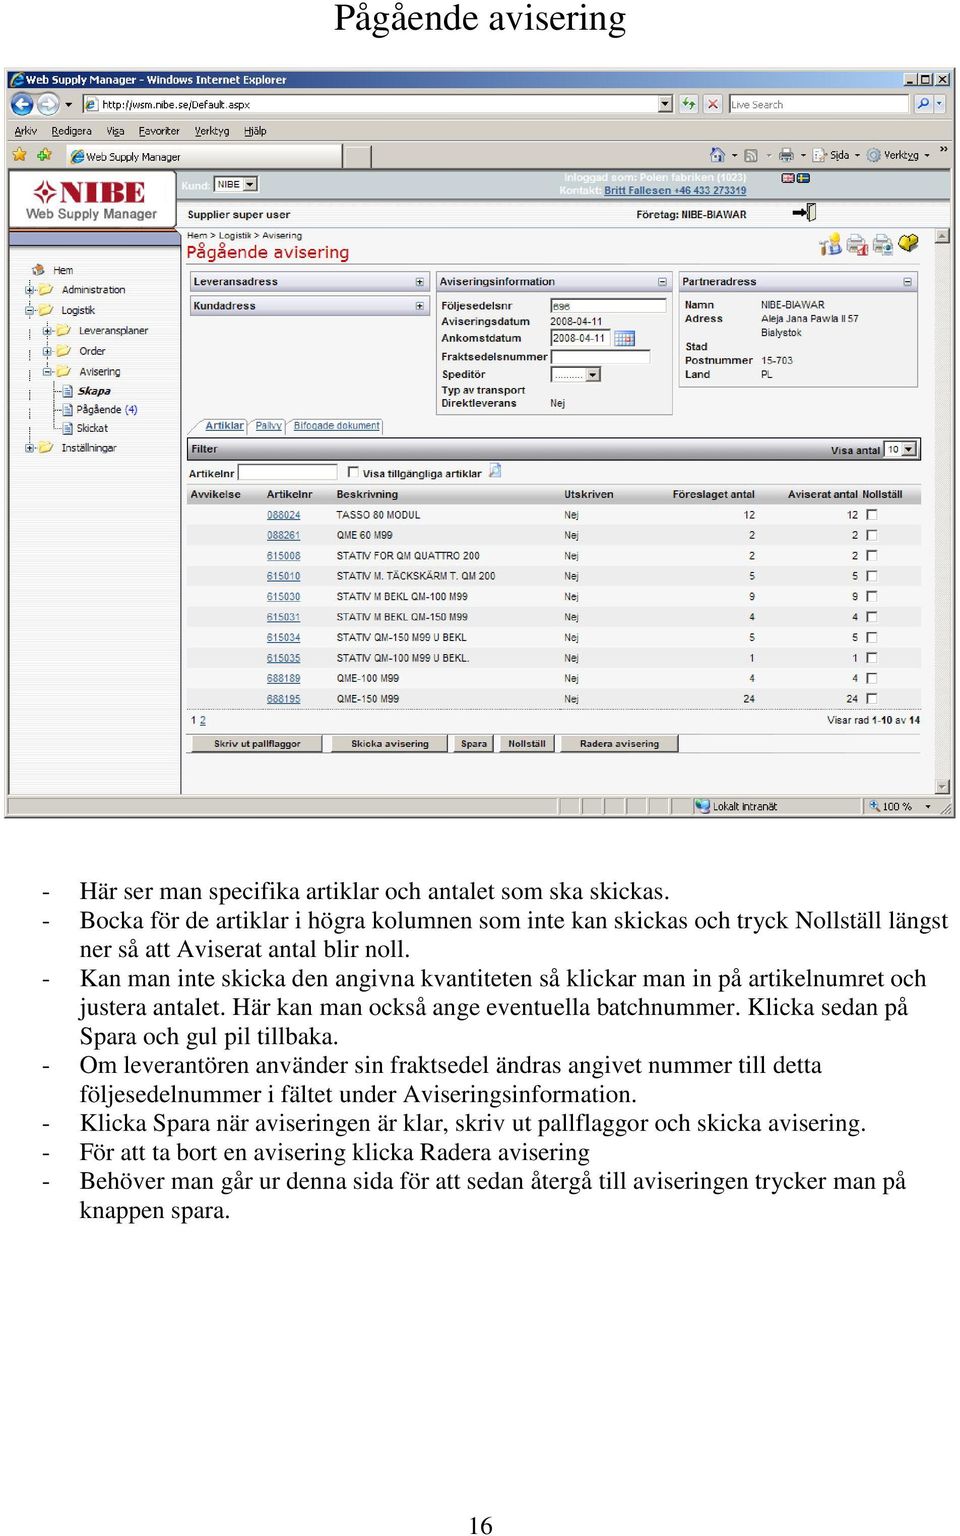Click the first page toolbar icon beside heading
The height and width of the screenshot is (1536, 960).
[830, 244]
